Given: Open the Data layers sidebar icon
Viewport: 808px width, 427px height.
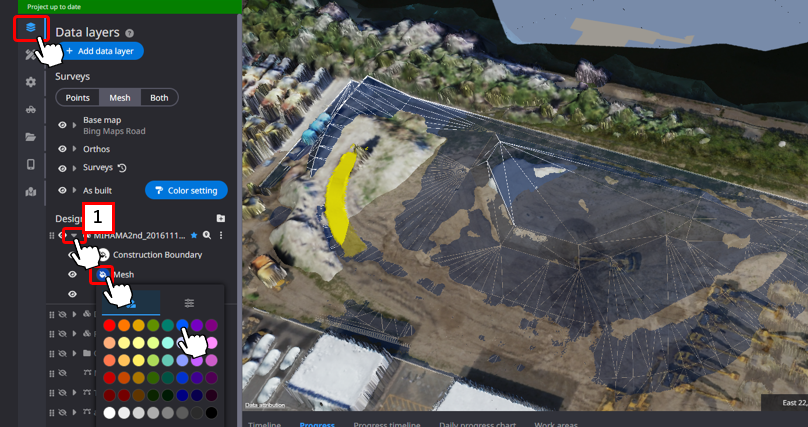Looking at the screenshot, I should pos(30,28).
